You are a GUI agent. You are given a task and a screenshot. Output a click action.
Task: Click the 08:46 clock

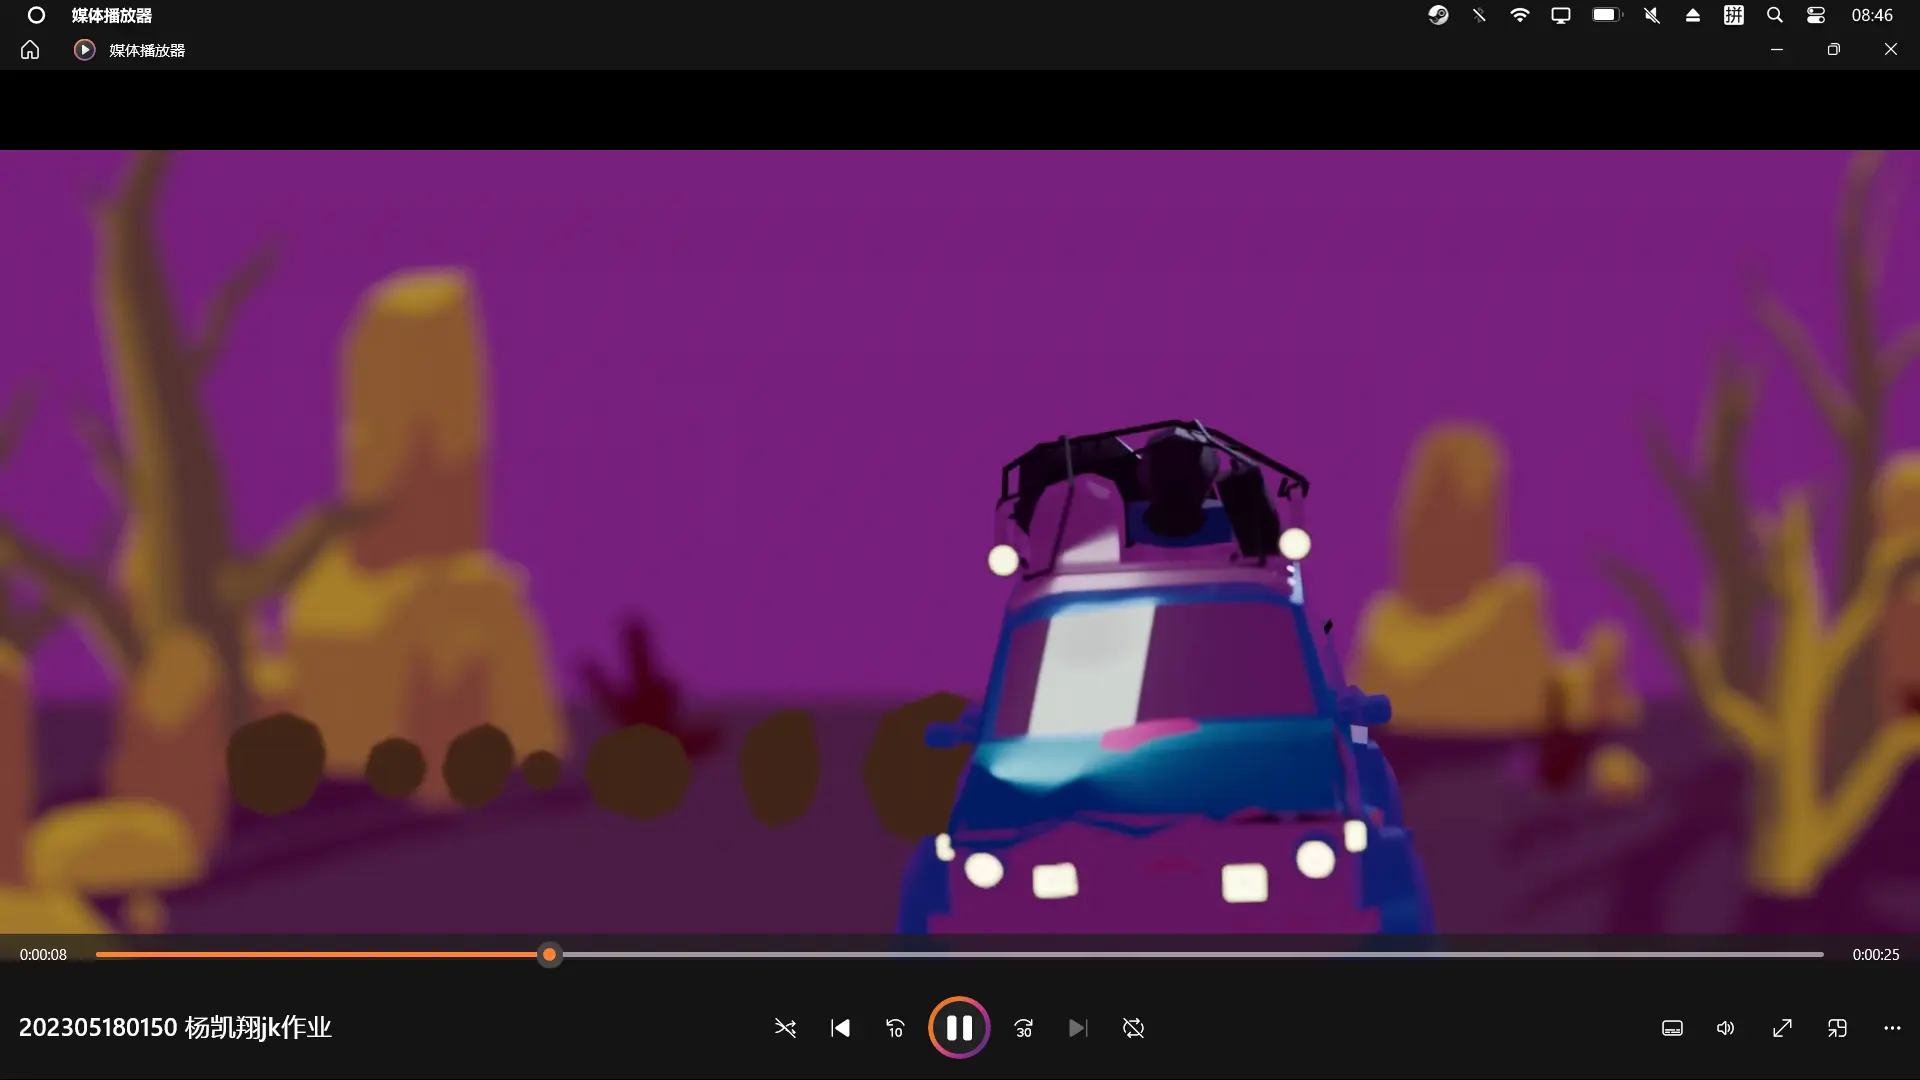[x=1871, y=15]
